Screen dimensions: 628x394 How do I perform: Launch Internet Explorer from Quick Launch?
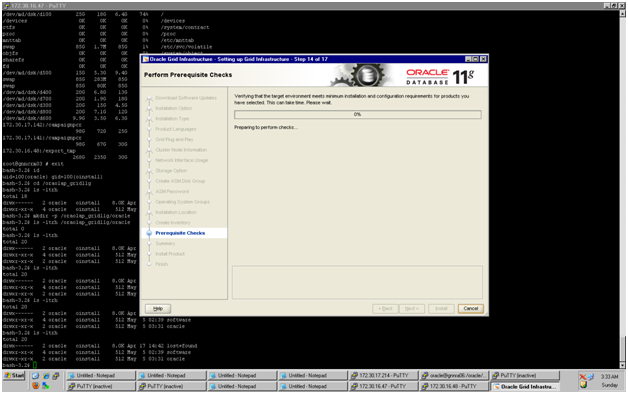click(x=46, y=376)
